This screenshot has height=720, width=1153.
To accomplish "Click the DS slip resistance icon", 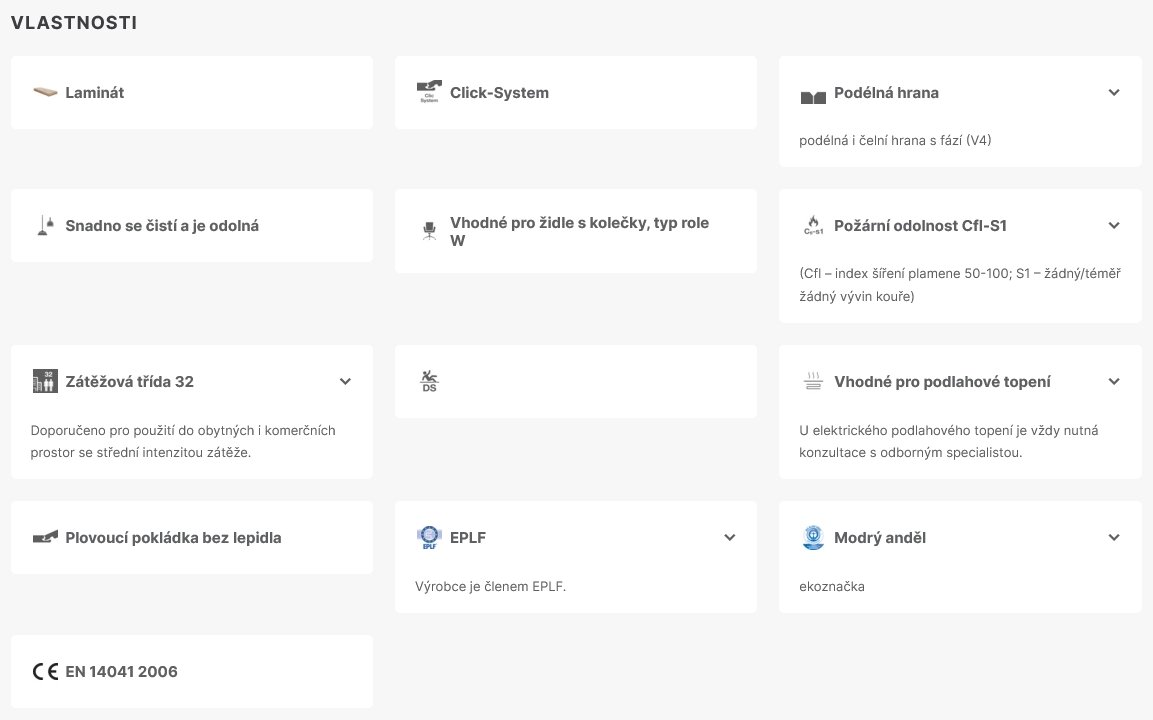I will pyautogui.click(x=429, y=381).
